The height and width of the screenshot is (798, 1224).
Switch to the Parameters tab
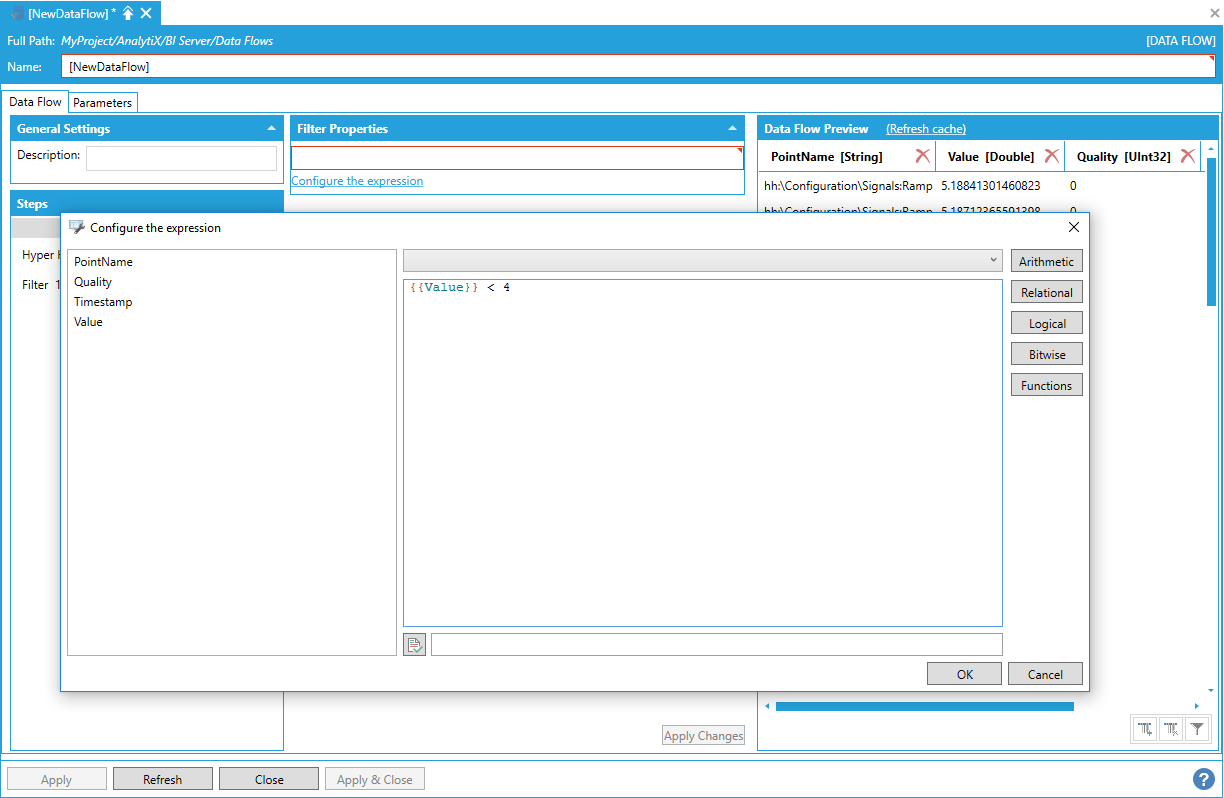tap(102, 103)
